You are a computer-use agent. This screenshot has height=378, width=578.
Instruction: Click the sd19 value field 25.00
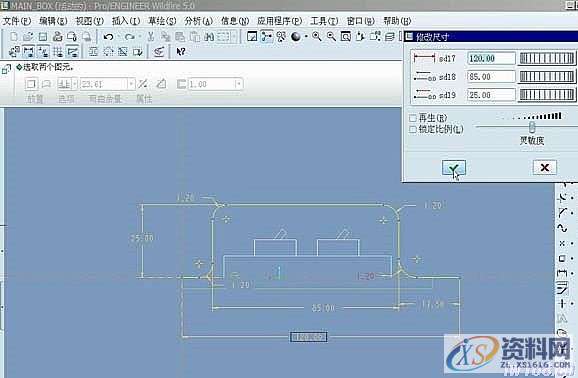tap(491, 95)
